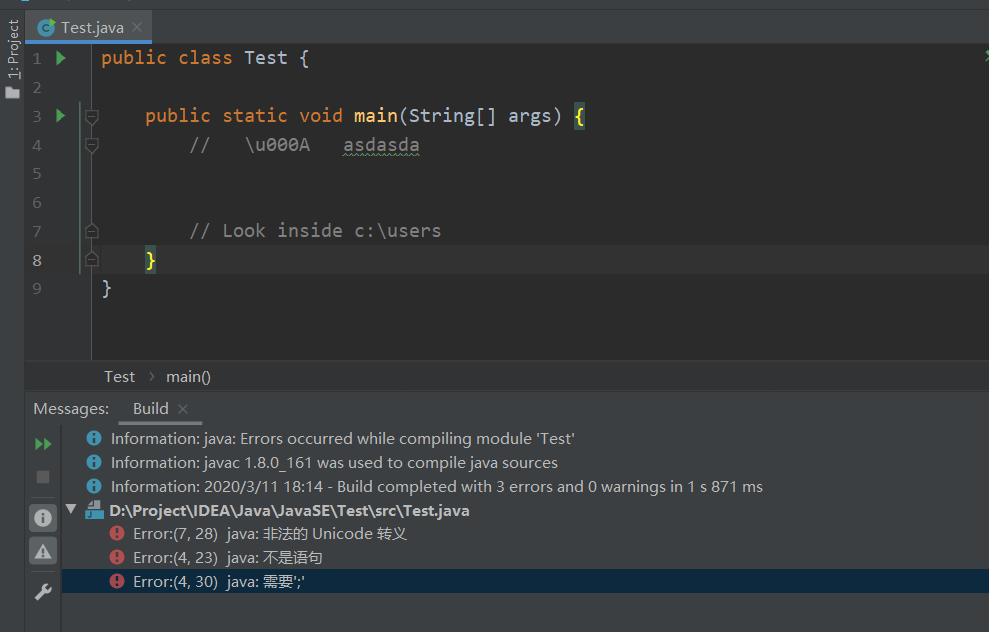Open the Project tool window sidebar tab

(13, 49)
